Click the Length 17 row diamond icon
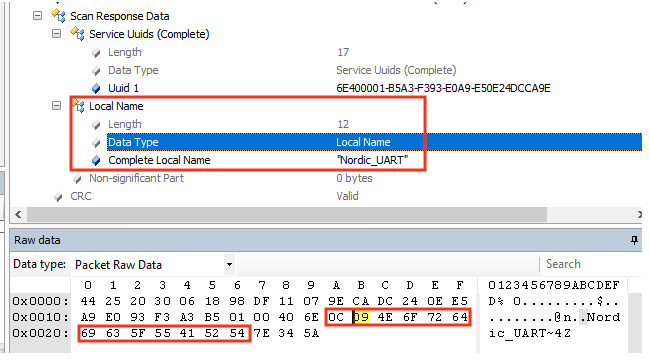The width and height of the screenshot is (650, 361). coord(96,53)
